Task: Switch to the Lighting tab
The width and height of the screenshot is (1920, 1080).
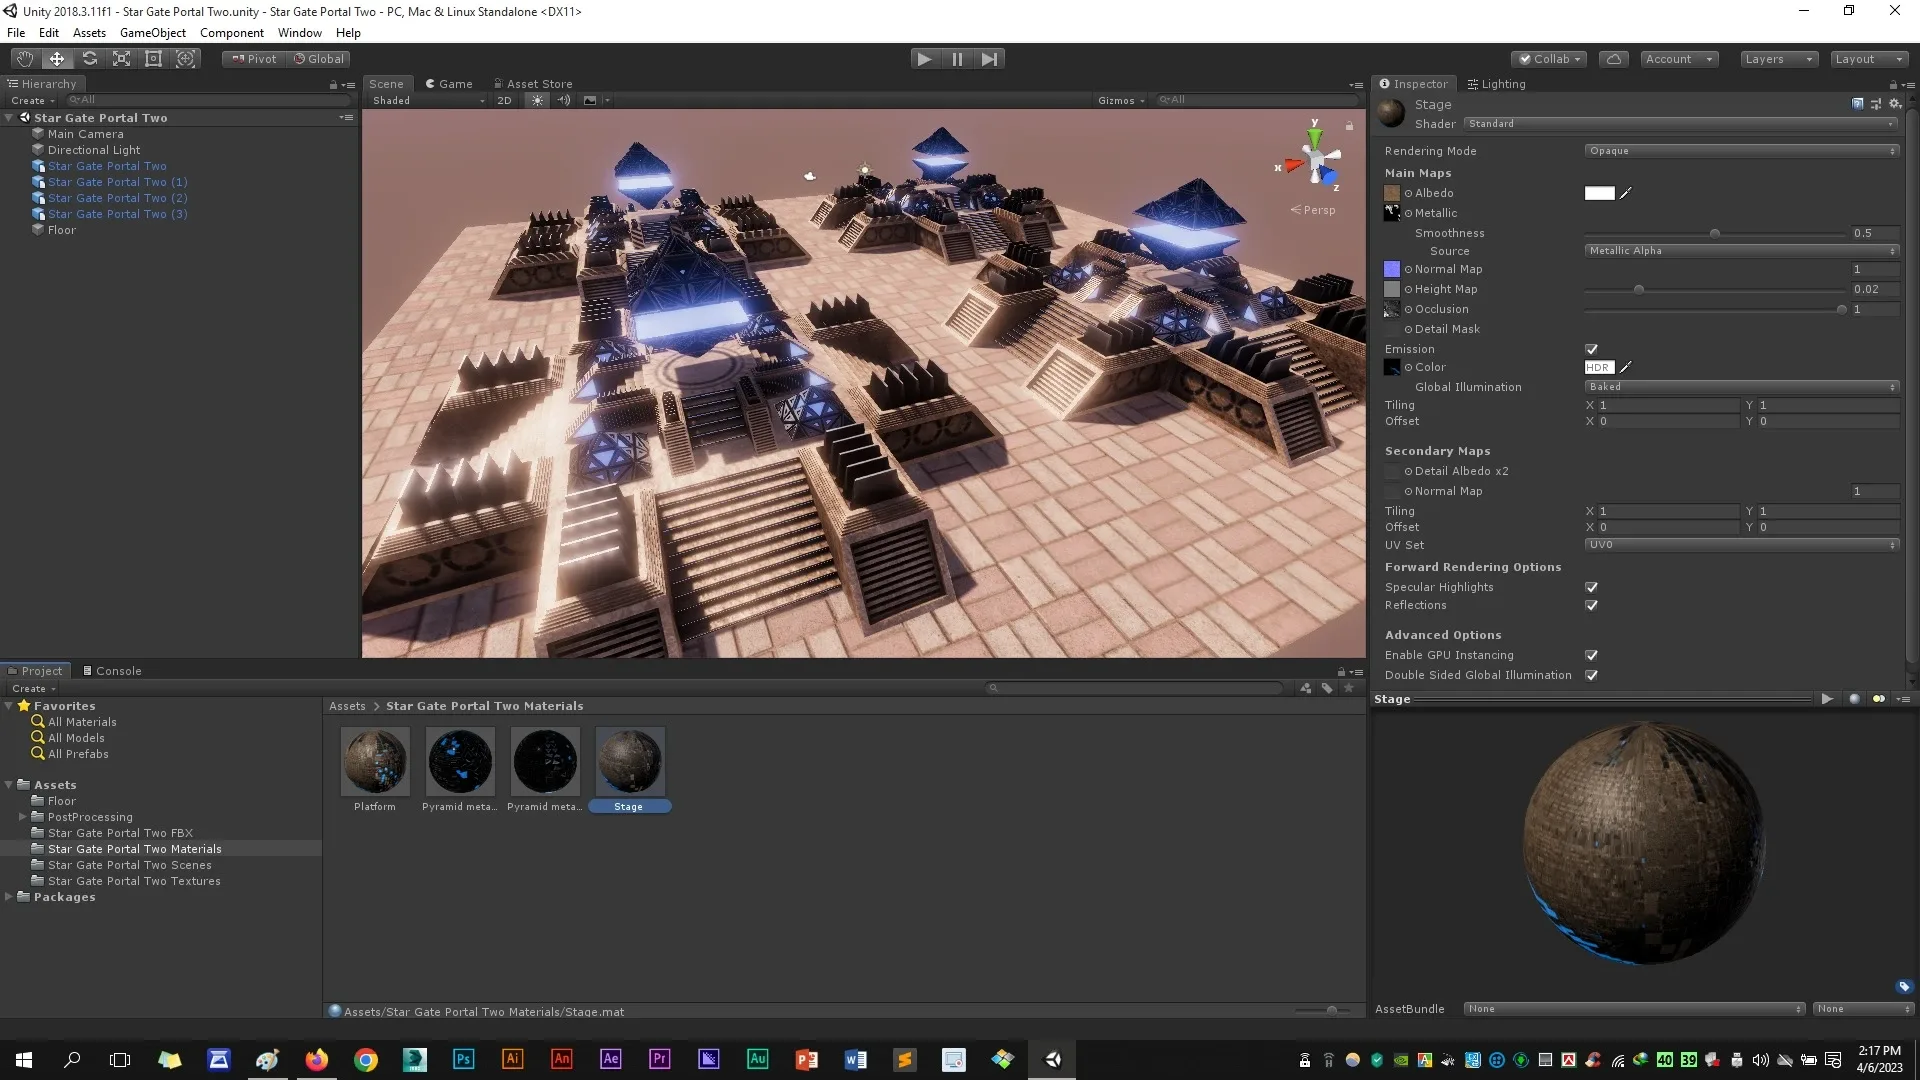Action: point(1496,84)
